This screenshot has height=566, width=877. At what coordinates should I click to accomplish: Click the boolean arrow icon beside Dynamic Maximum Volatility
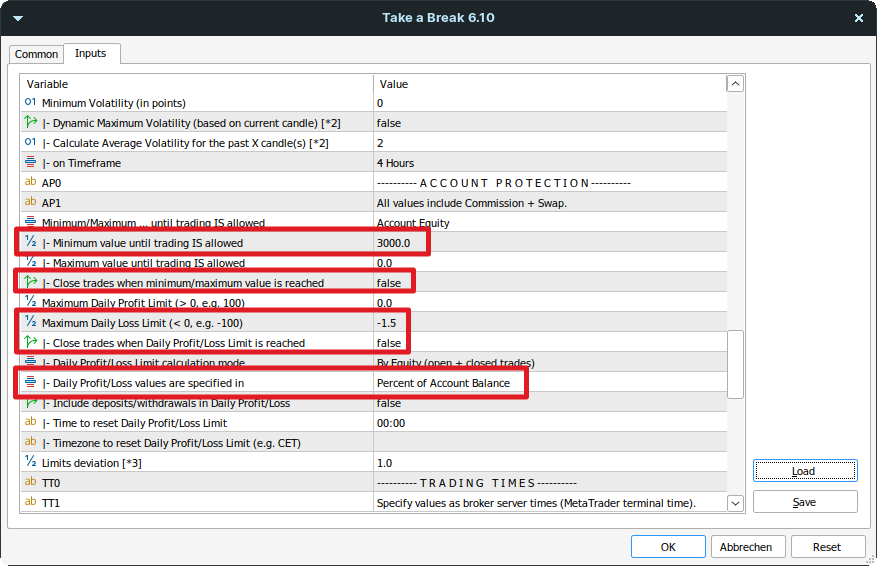pos(30,123)
